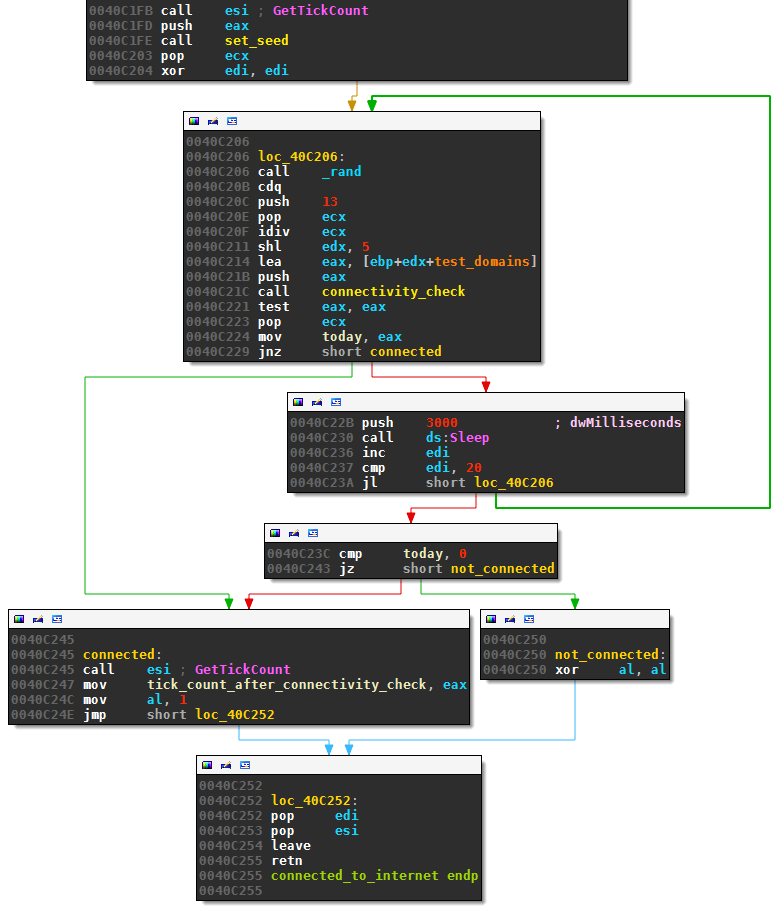
Task: Click list icon on the not_connected block
Action: [529, 619]
